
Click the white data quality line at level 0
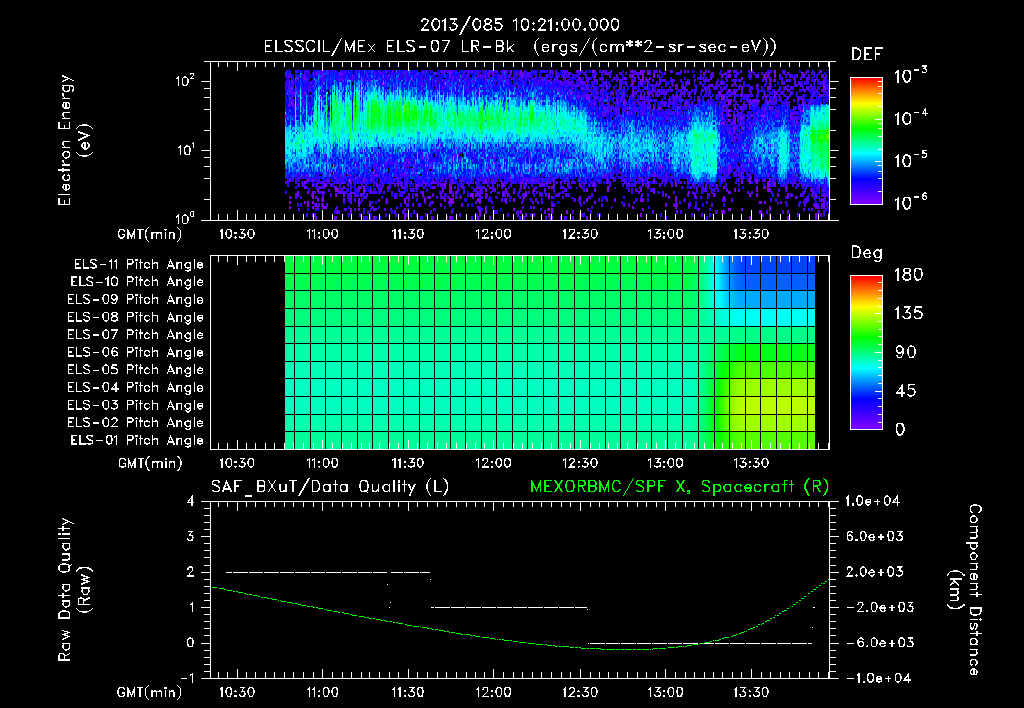700,643
